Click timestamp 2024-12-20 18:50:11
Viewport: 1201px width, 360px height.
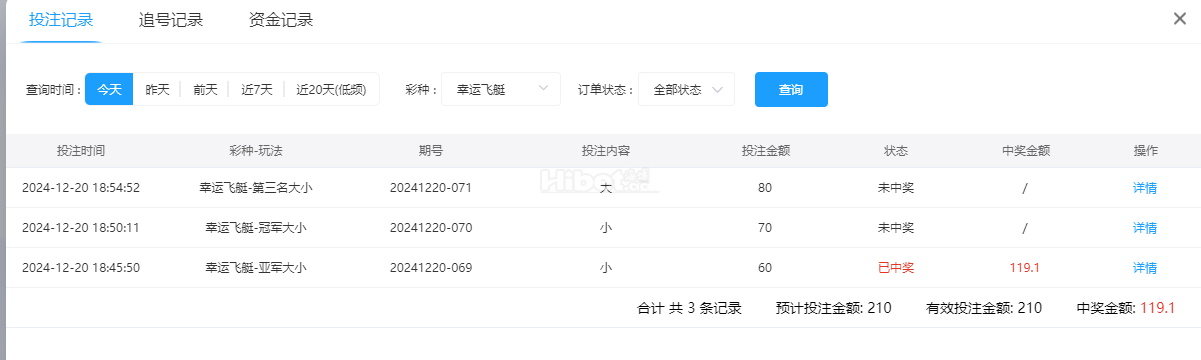[81, 227]
